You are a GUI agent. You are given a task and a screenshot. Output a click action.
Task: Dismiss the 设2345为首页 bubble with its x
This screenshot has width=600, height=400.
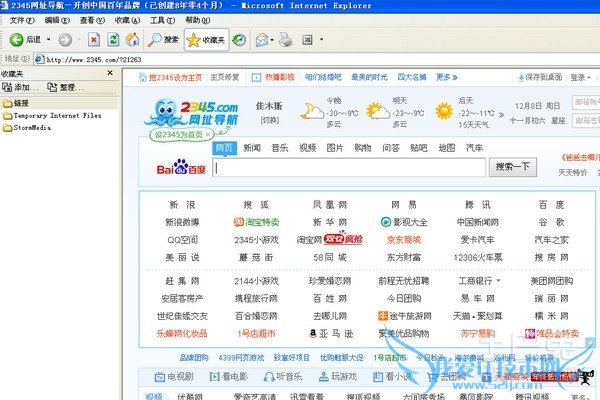(208, 134)
